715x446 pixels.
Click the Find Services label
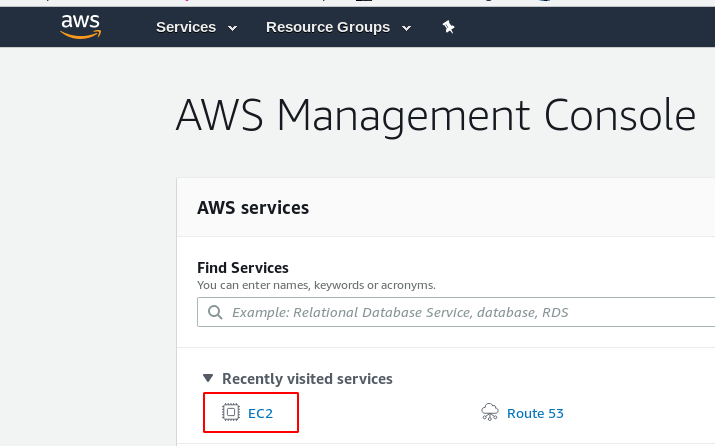[243, 268]
